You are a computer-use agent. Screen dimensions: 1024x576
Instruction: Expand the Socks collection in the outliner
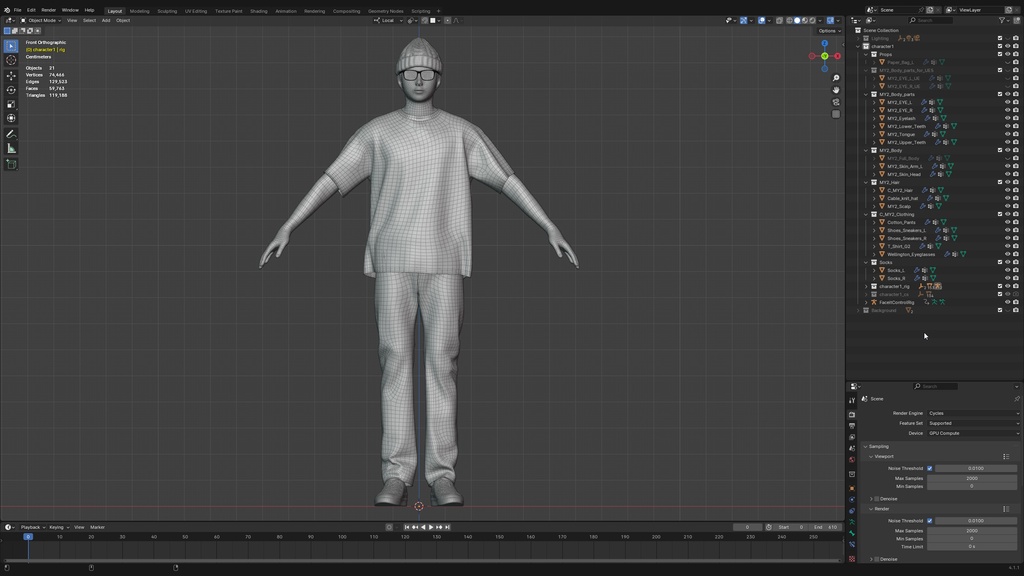[x=866, y=262]
